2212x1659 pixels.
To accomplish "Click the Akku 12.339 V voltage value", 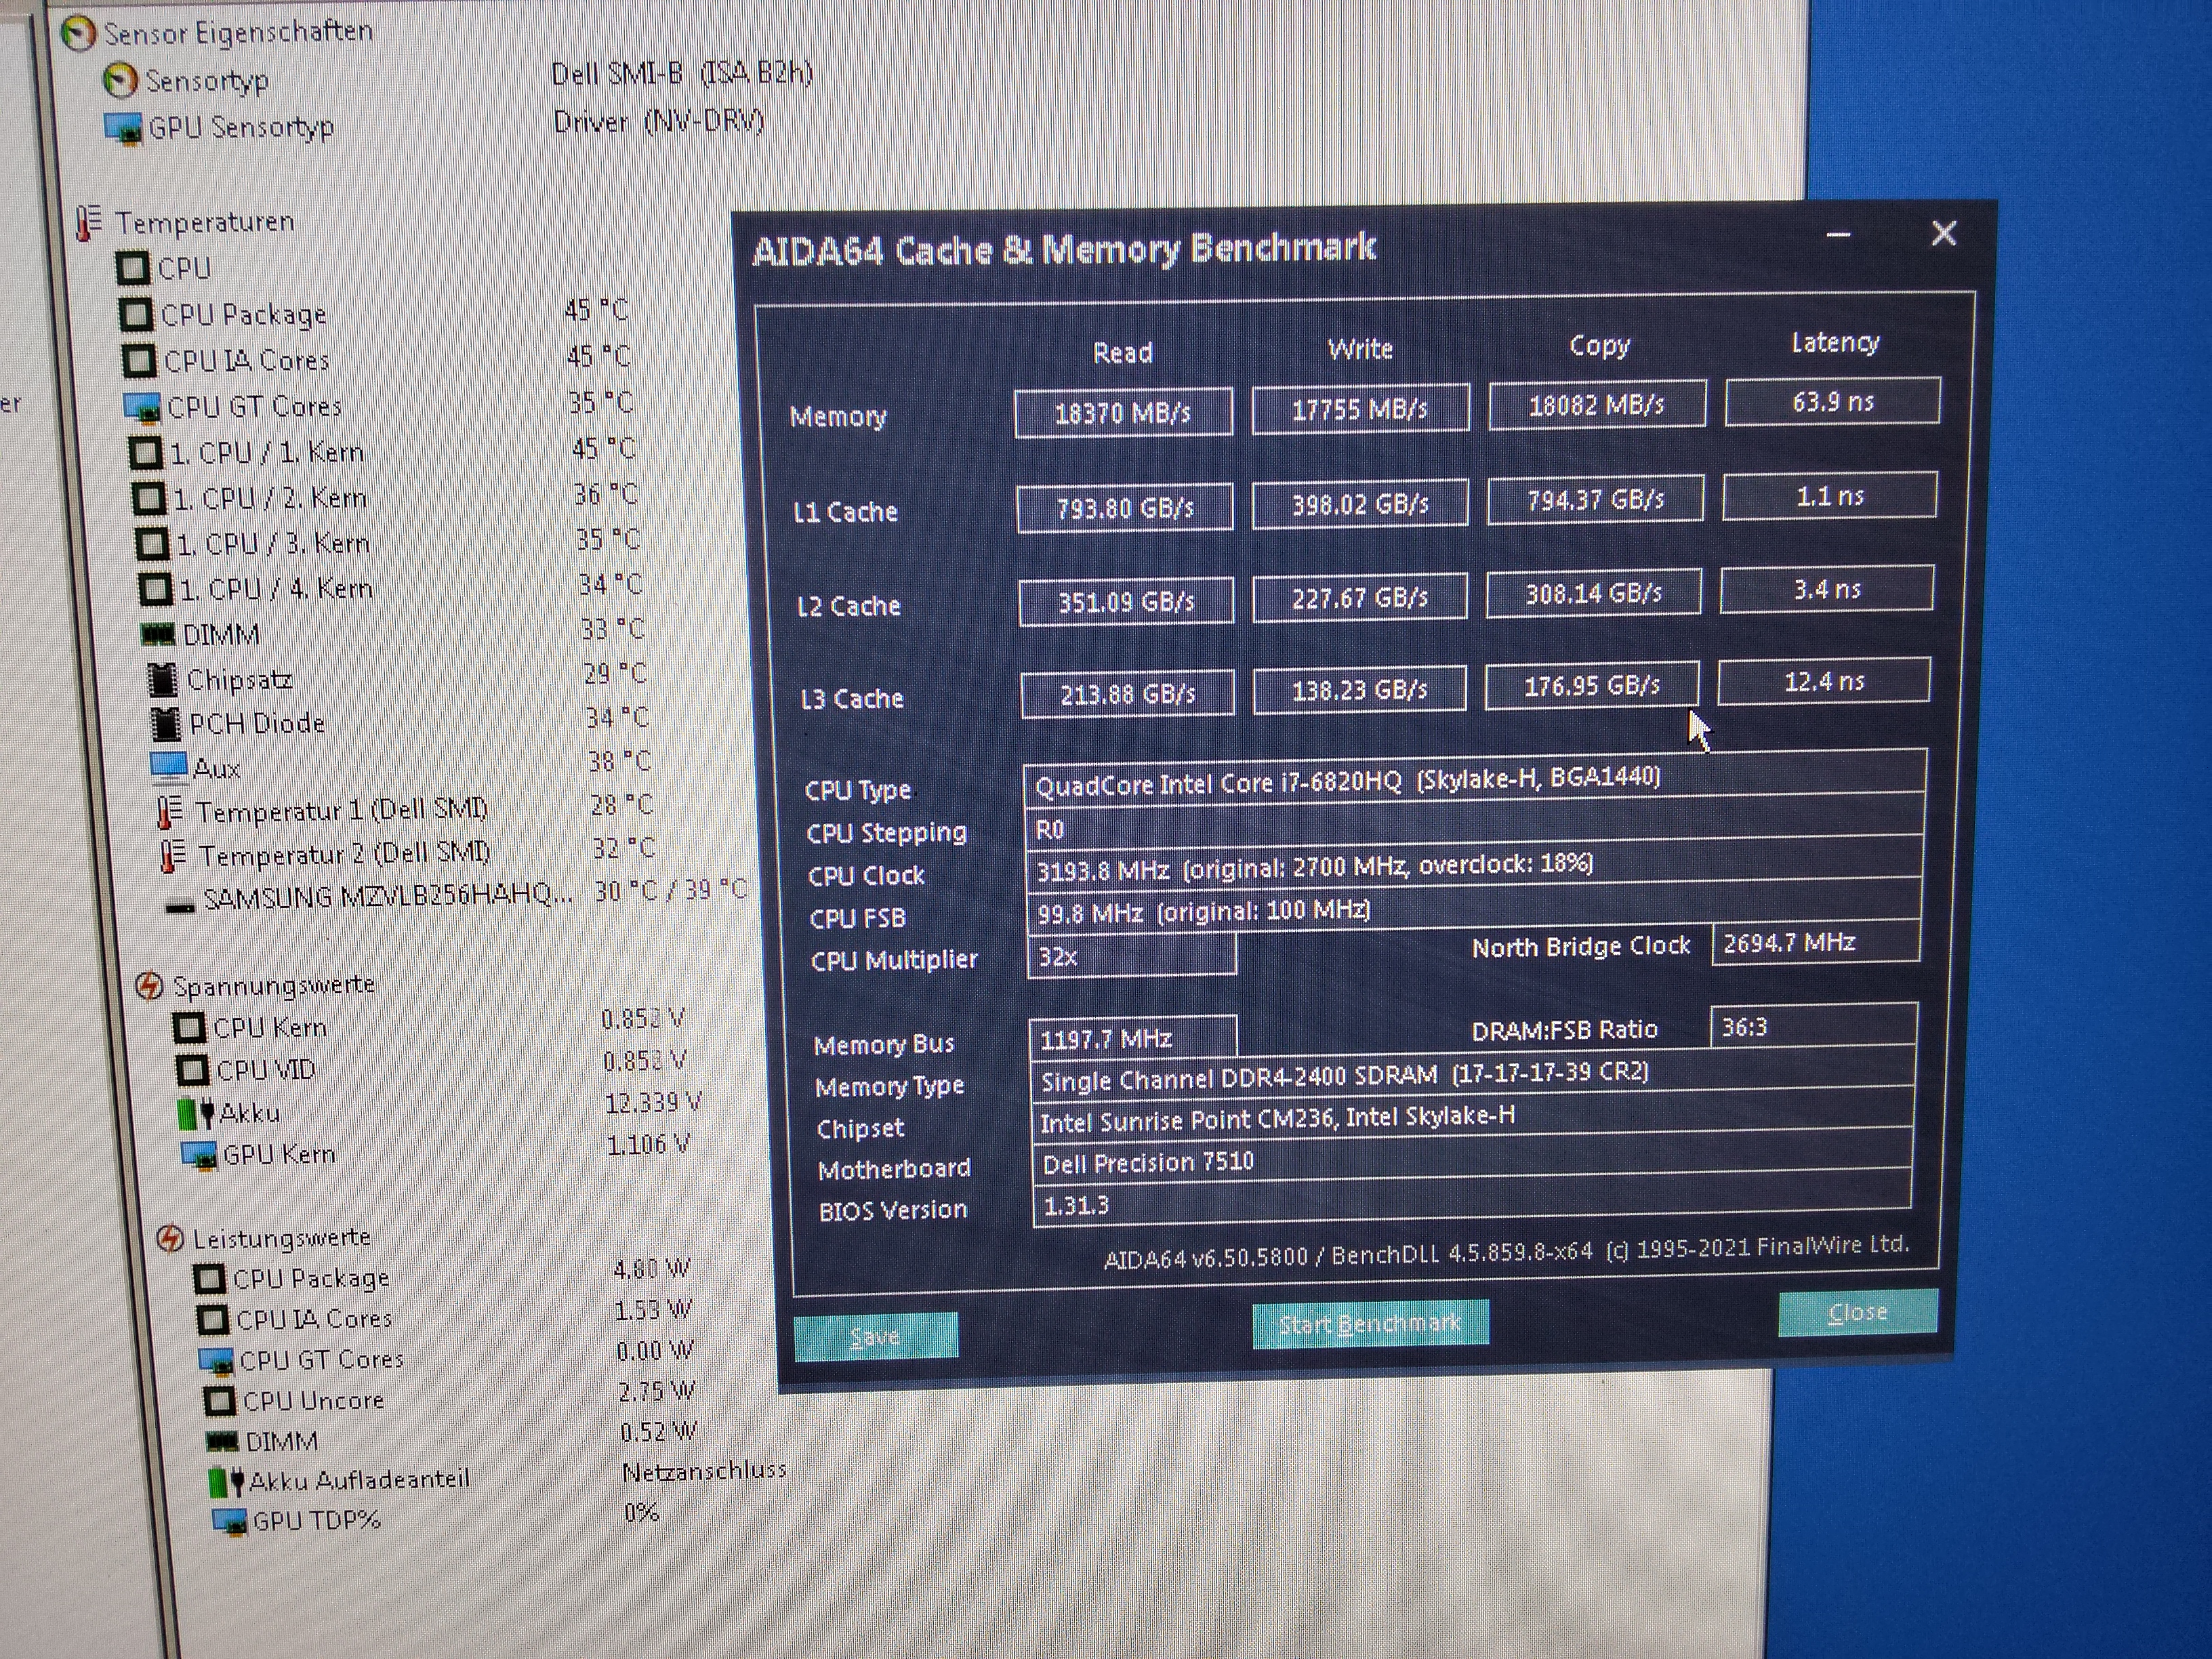I will 653,1102.
